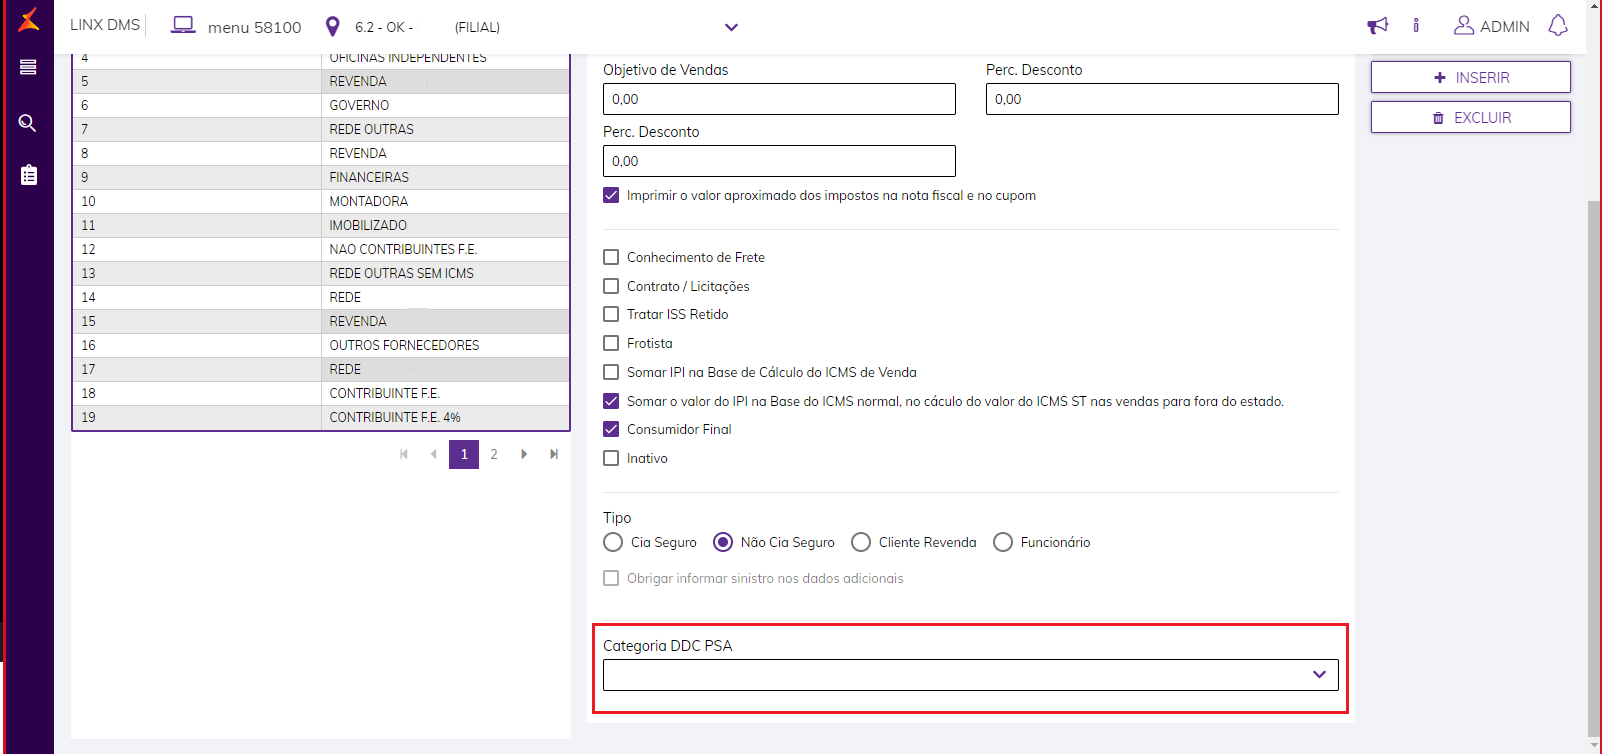Enable the Conhecimento de Frete checkbox
This screenshot has width=1602, height=754.
pyautogui.click(x=611, y=257)
